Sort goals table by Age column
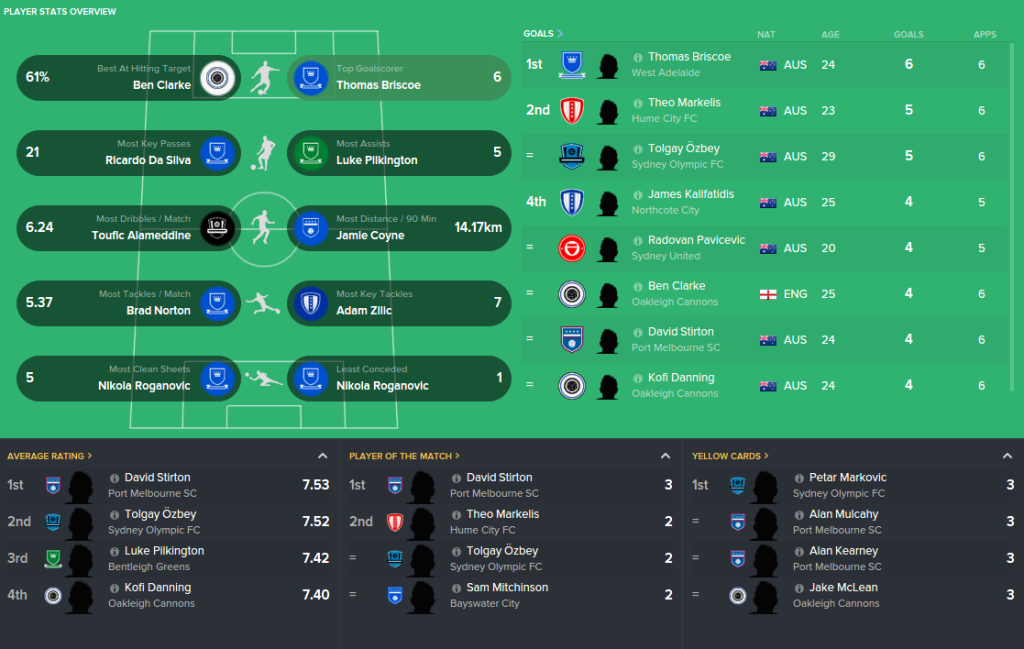The image size is (1024, 649). (830, 34)
